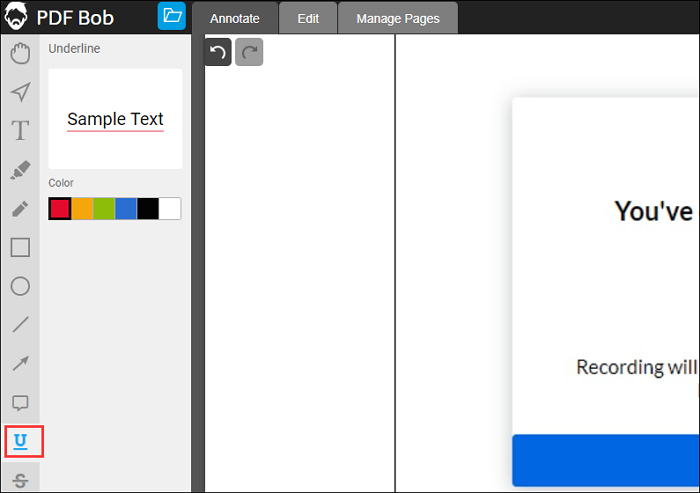
Task: Switch to the Edit tab
Action: click(x=308, y=18)
